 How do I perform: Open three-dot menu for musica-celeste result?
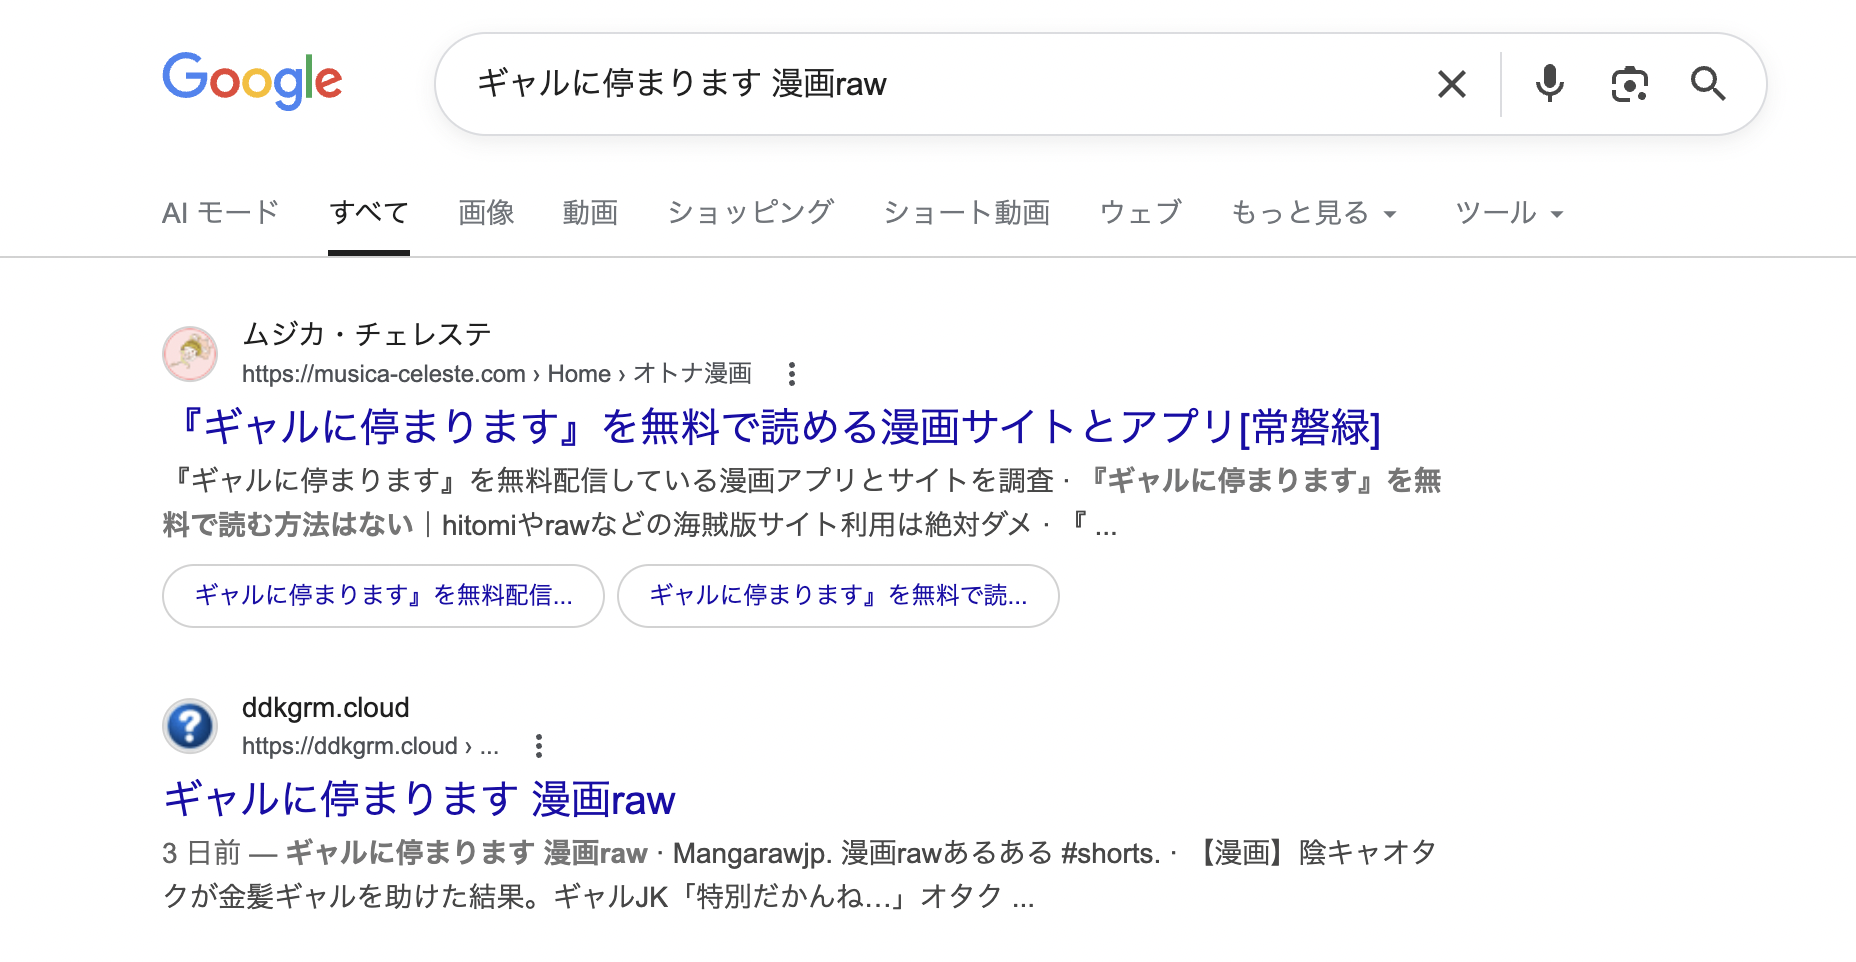[791, 374]
